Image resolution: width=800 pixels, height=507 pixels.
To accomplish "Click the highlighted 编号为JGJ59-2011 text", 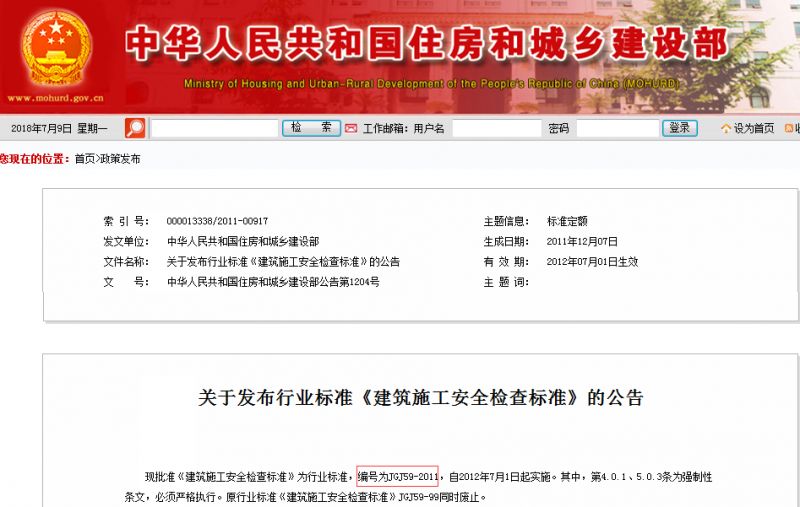I will click(397, 476).
